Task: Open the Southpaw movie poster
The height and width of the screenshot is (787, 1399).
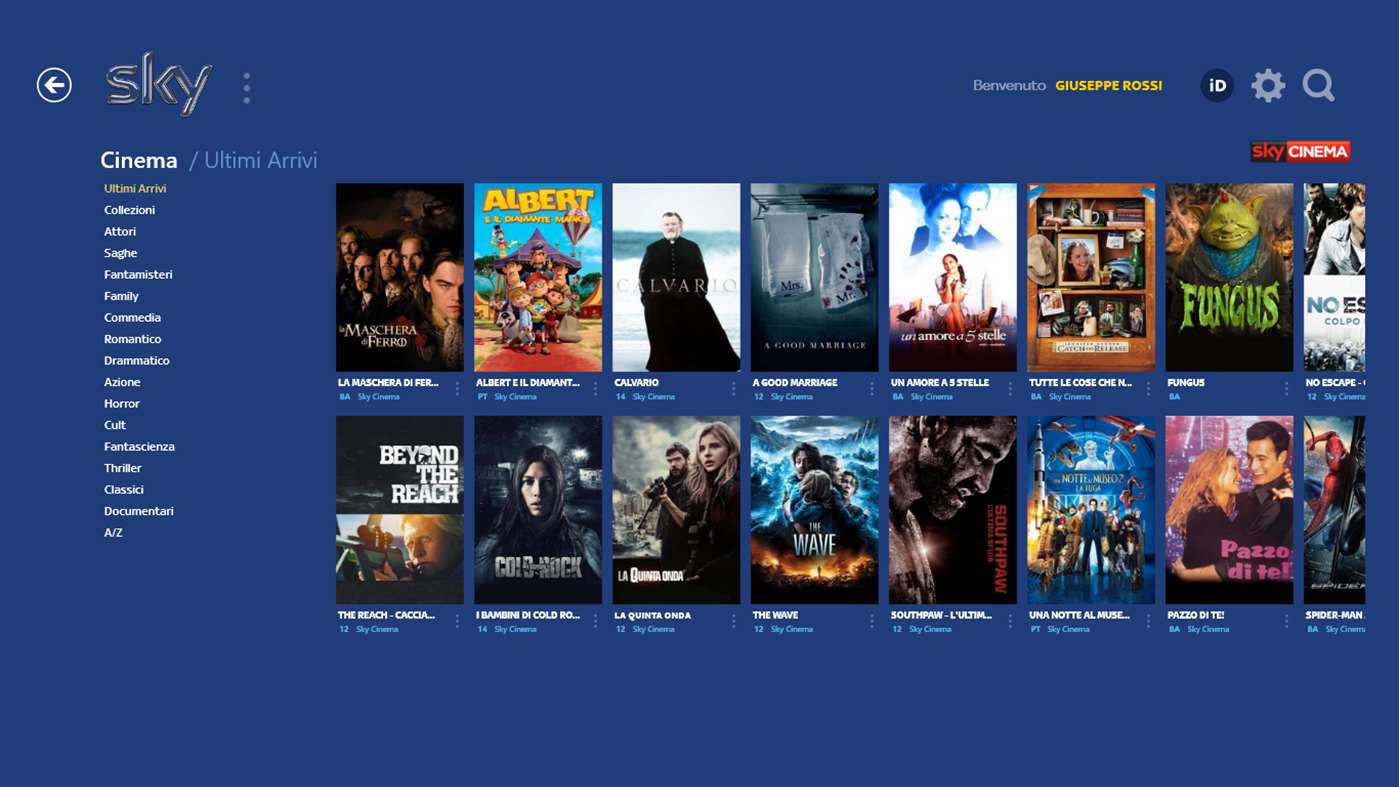Action: (953, 510)
